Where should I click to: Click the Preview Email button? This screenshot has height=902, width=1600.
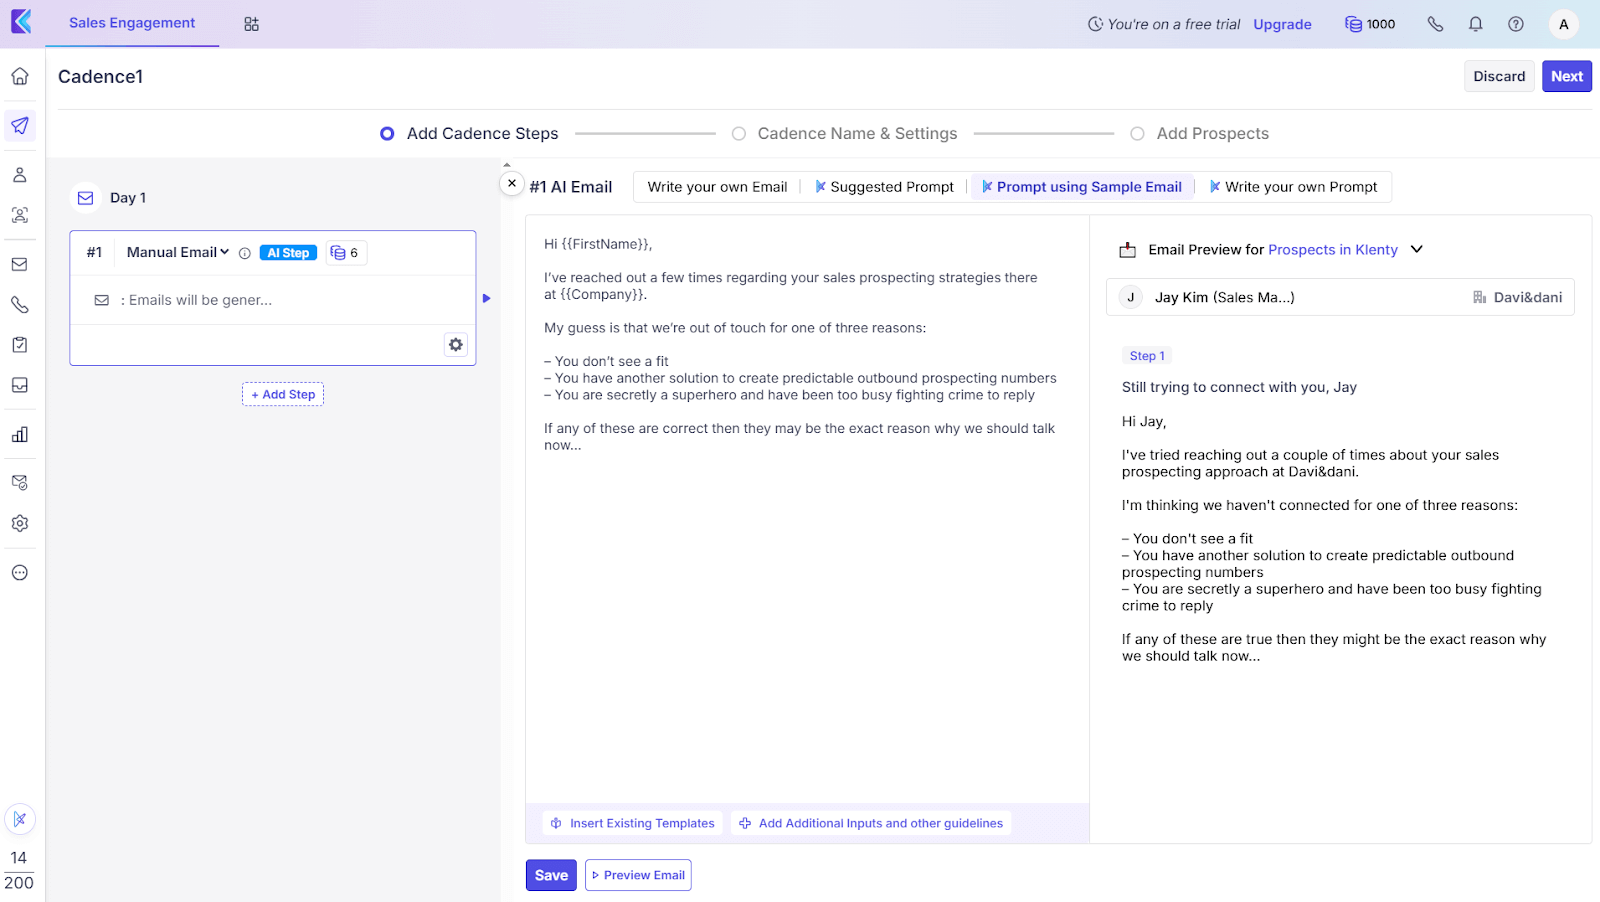pyautogui.click(x=638, y=875)
